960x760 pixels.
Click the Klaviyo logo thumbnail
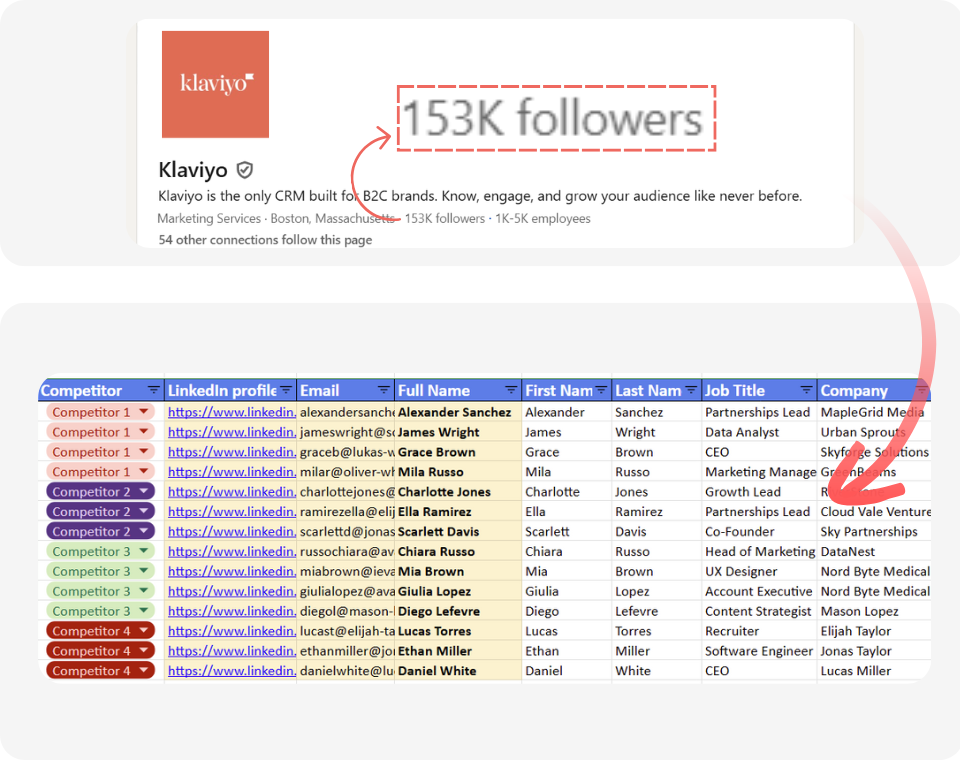pos(215,85)
